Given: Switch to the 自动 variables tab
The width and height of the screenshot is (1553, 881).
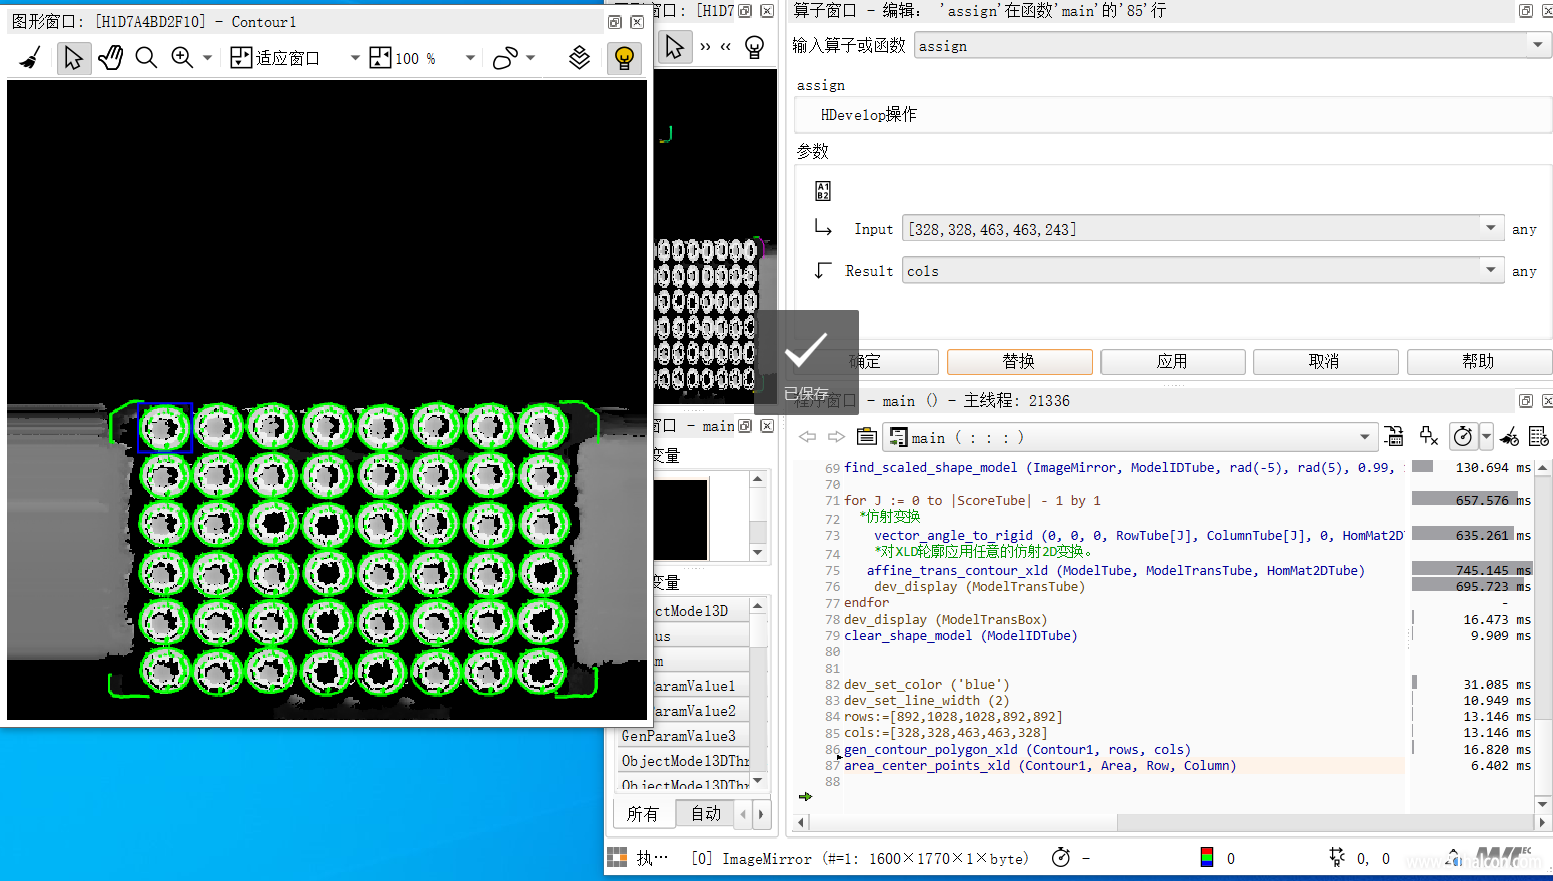Looking at the screenshot, I should (705, 814).
